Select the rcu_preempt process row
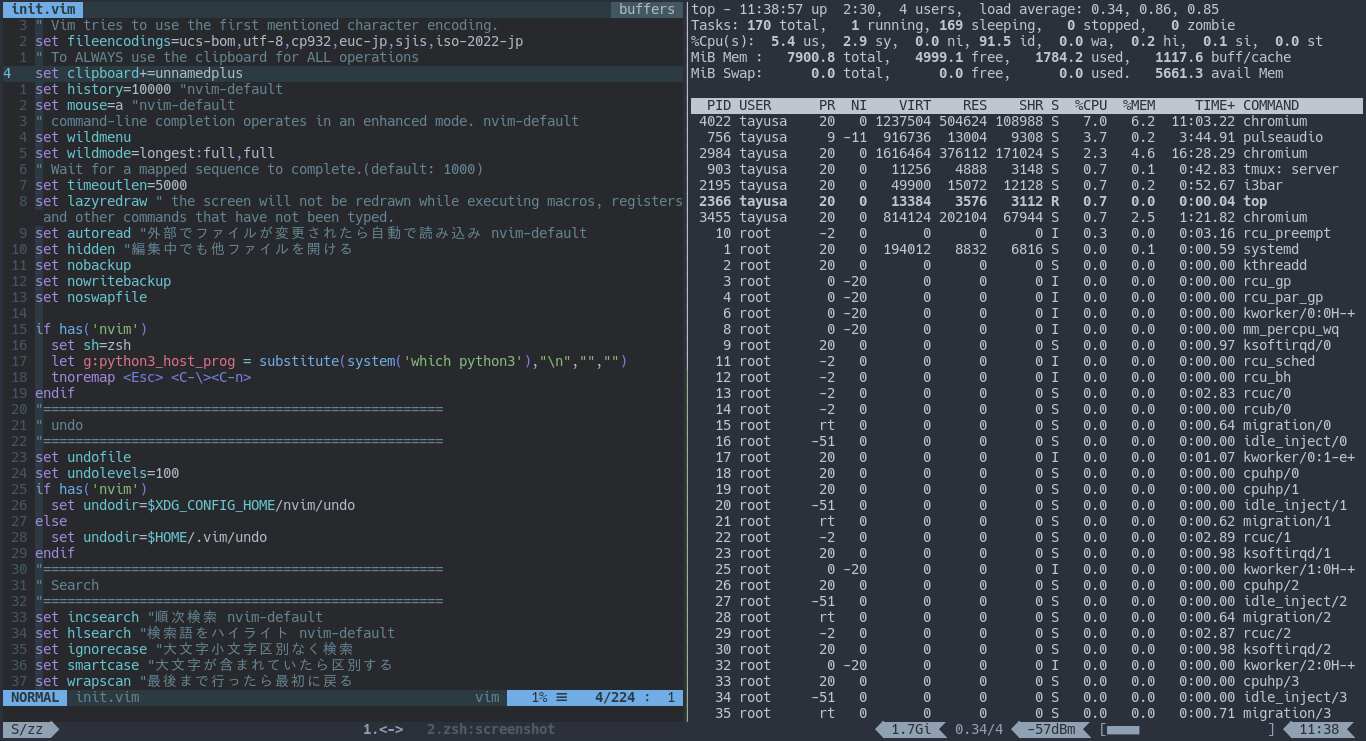Screen dimensions: 1366x741 click(x=1026, y=233)
